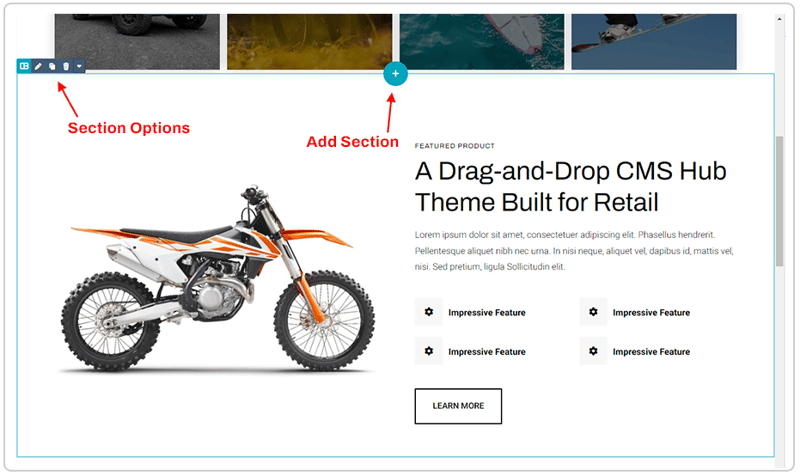Viewport: 800px width, 475px height.
Task: Delete the section with trash icon
Action: pos(66,66)
